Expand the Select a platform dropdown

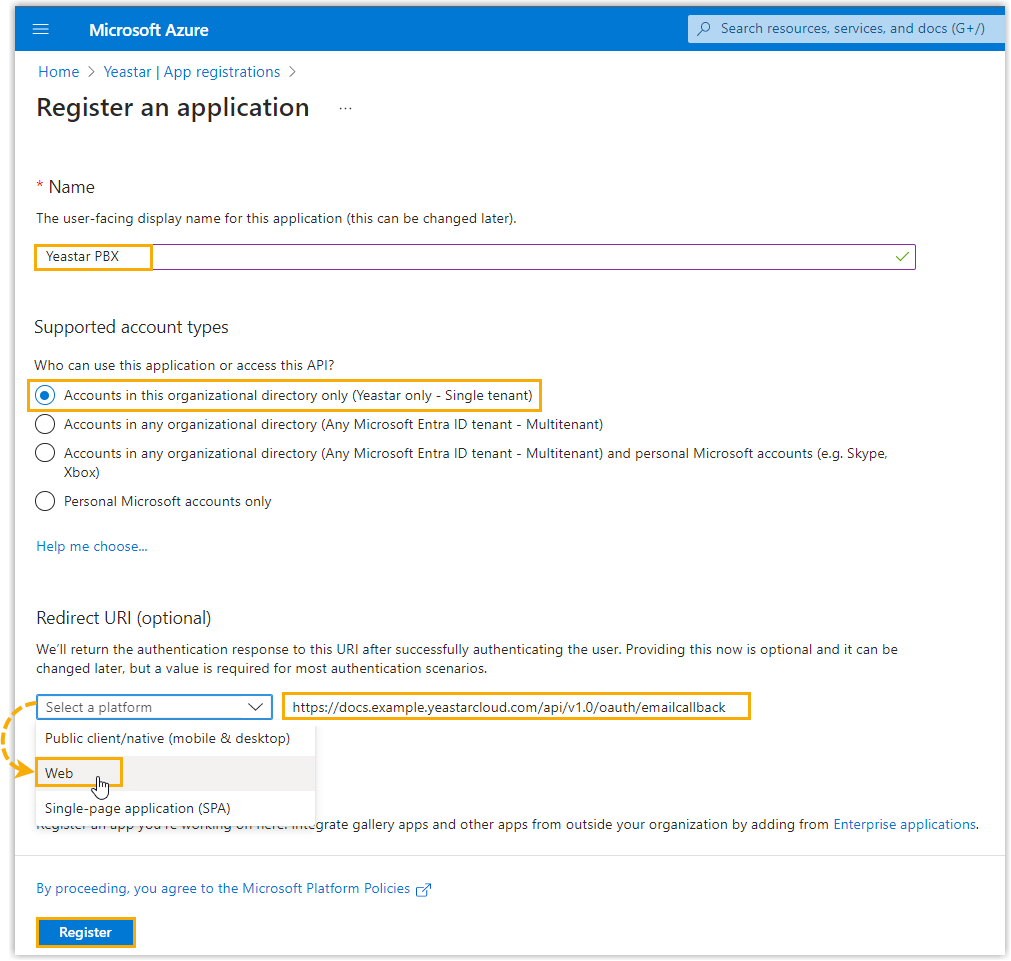pos(154,707)
